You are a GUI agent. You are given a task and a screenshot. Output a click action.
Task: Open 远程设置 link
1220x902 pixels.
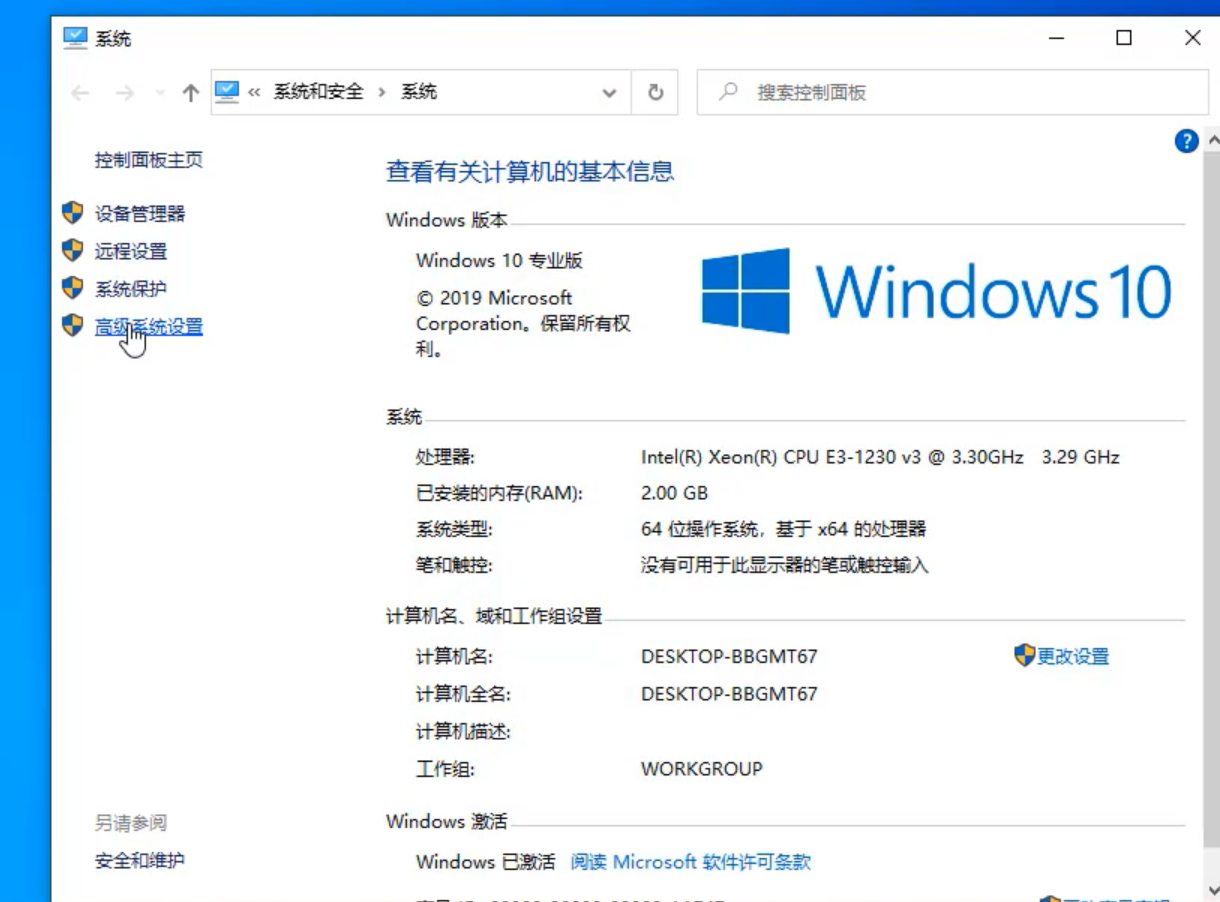(131, 252)
